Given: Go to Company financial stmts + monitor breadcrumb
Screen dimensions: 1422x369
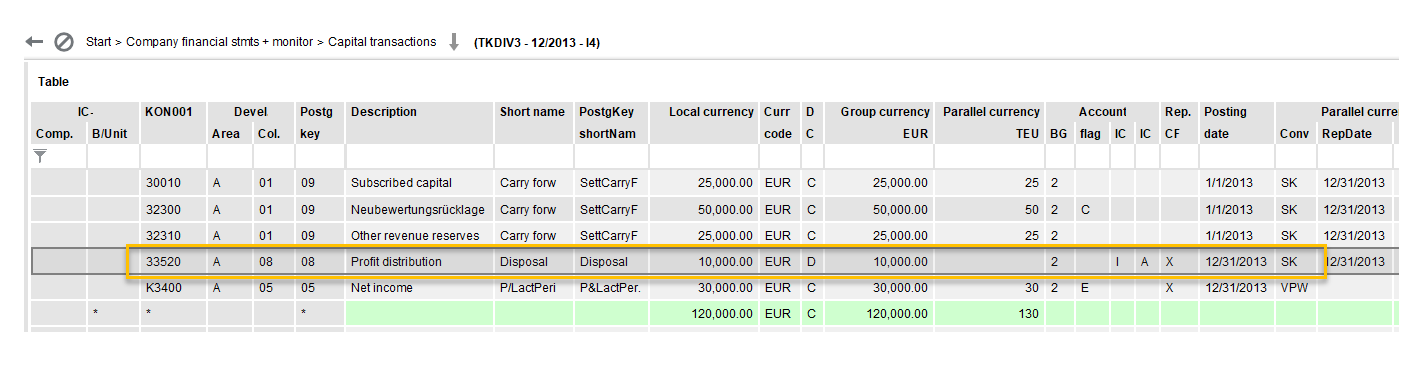Looking at the screenshot, I should [220, 42].
